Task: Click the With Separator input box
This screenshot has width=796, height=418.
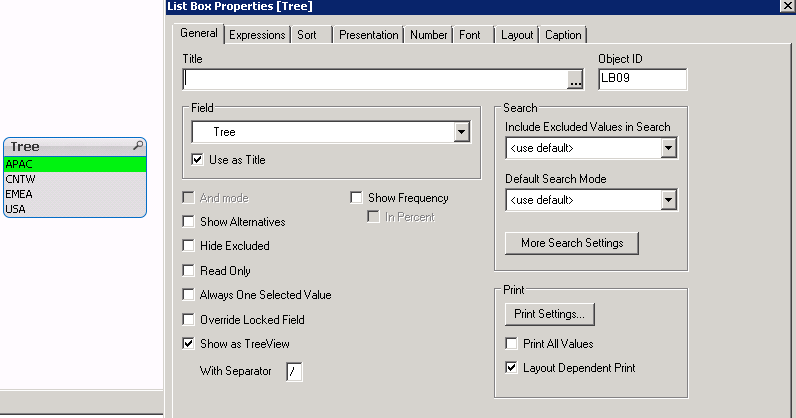Action: point(293,372)
